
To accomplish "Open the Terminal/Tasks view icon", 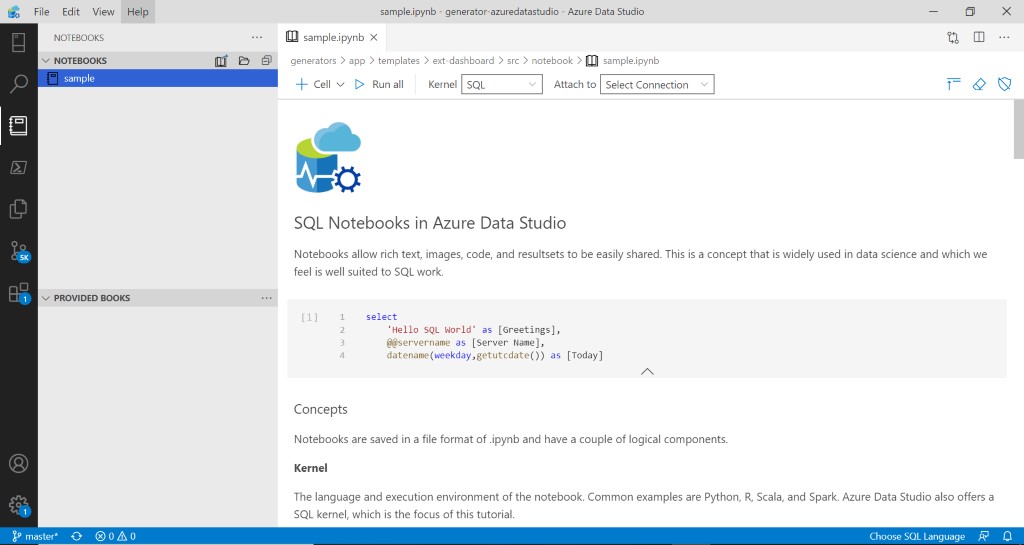I will pos(18,167).
